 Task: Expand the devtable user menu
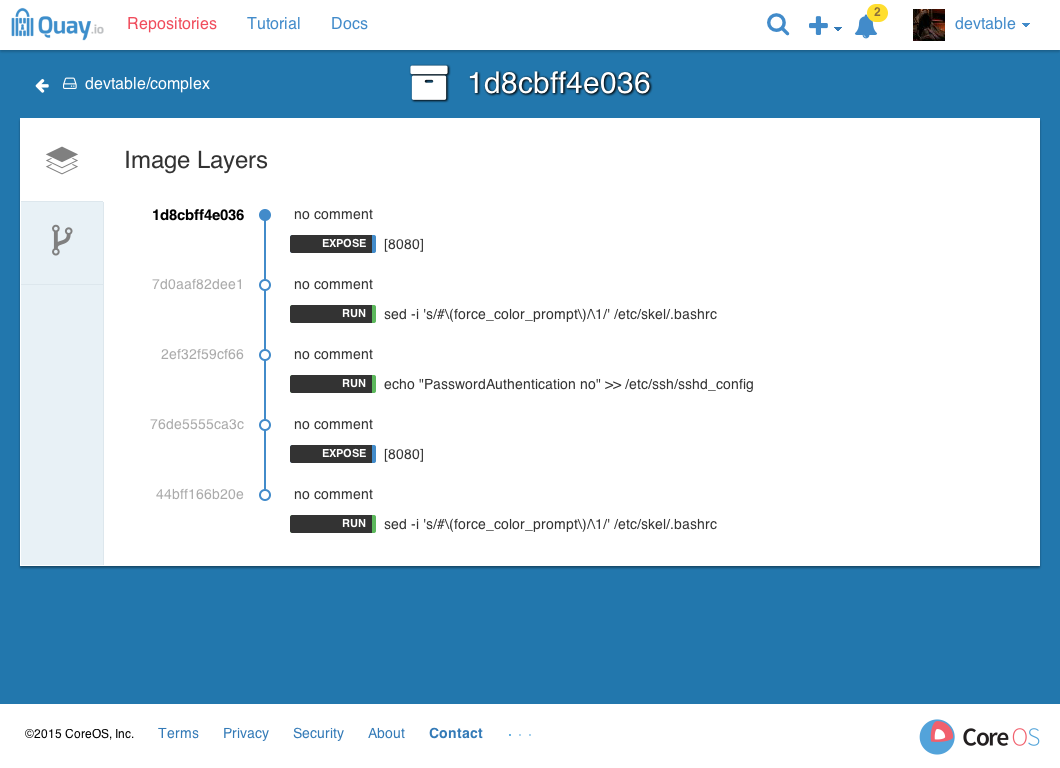tap(992, 24)
